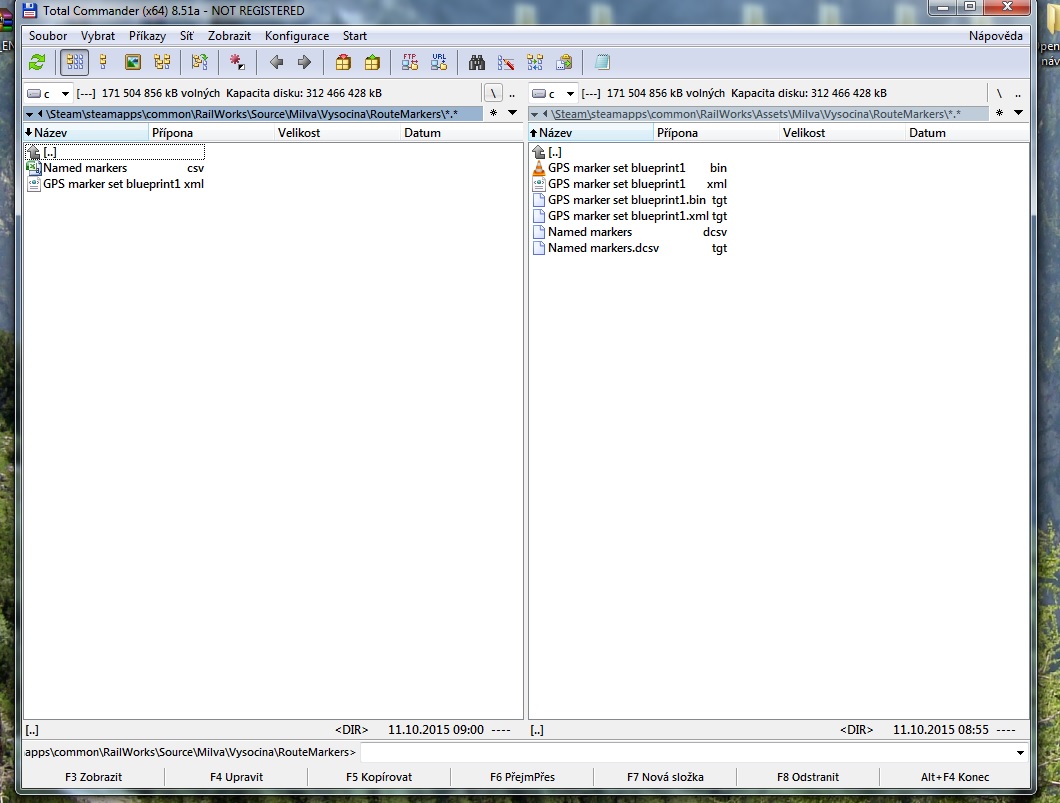Sort right panel by Velikost column
Screen dimensions: 1060x803
pyautogui.click(x=842, y=132)
